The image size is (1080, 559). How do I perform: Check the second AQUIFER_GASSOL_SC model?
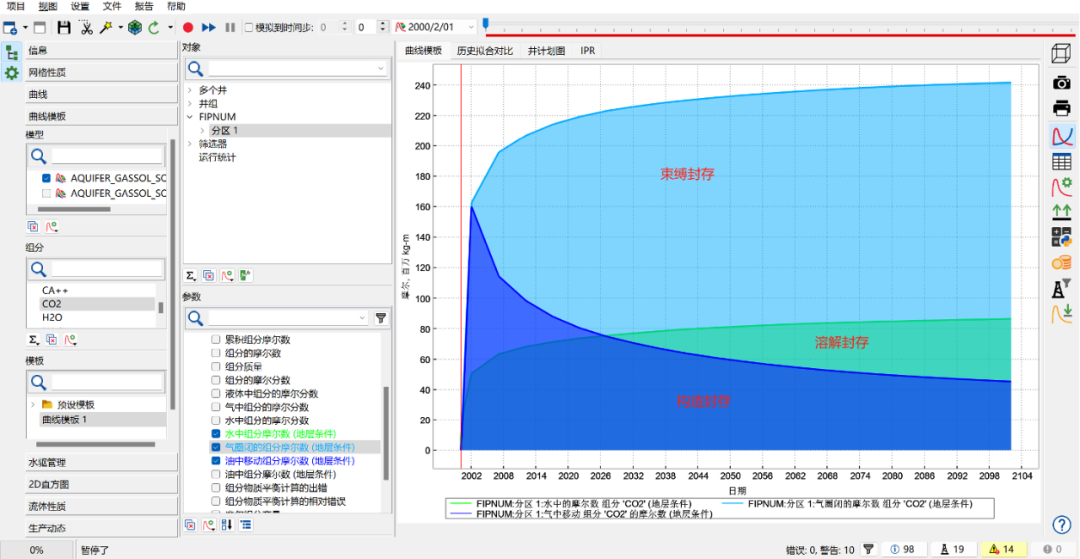46,193
